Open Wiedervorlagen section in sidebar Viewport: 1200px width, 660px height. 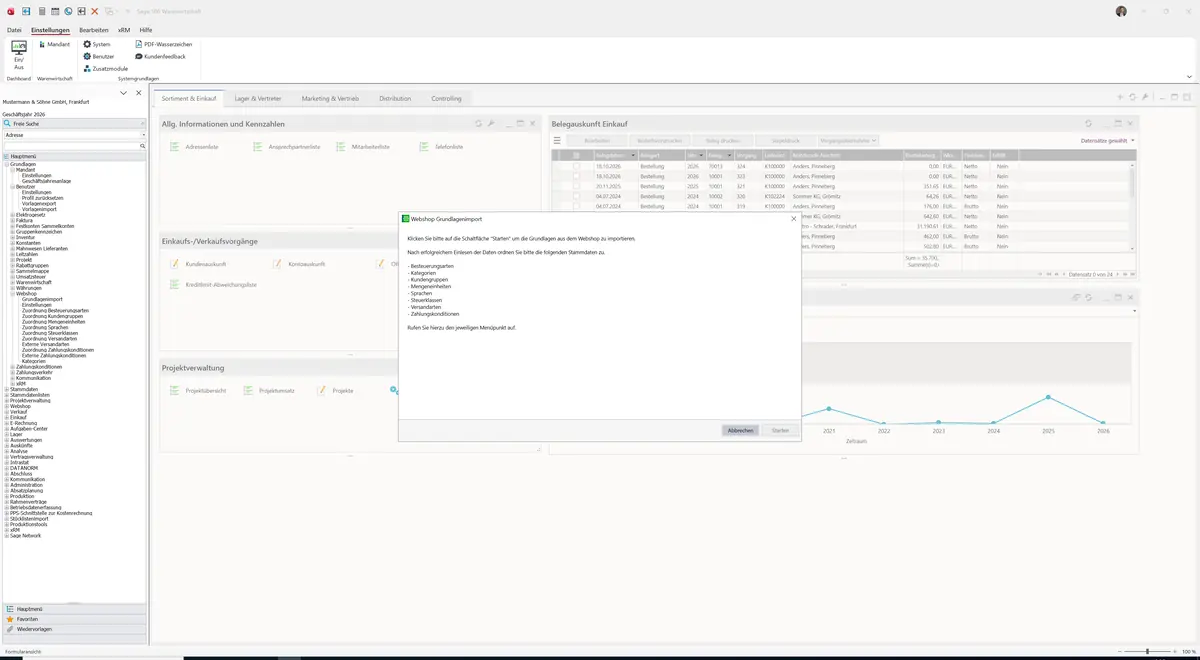pos(75,629)
